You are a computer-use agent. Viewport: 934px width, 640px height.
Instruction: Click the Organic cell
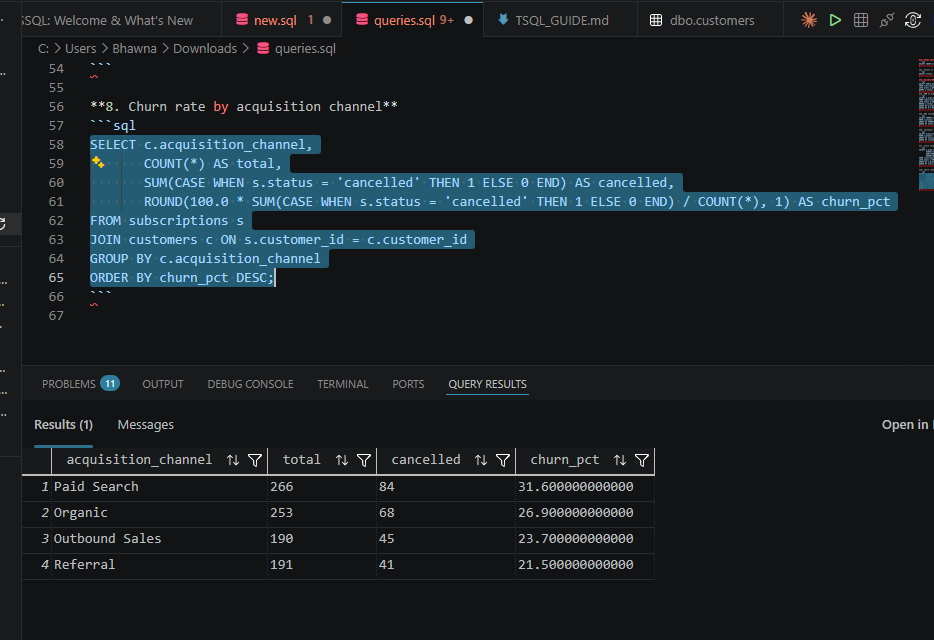pyautogui.click(x=159, y=513)
